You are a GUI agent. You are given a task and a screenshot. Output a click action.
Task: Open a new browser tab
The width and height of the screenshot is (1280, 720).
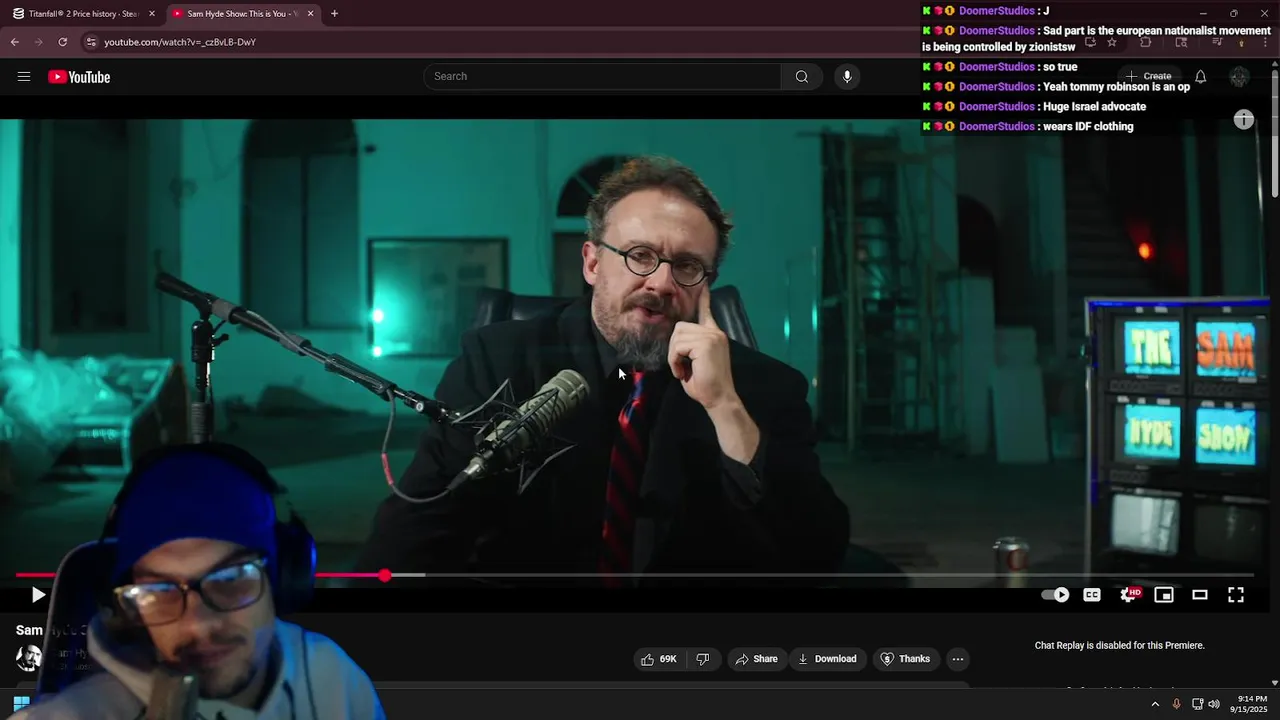[334, 14]
